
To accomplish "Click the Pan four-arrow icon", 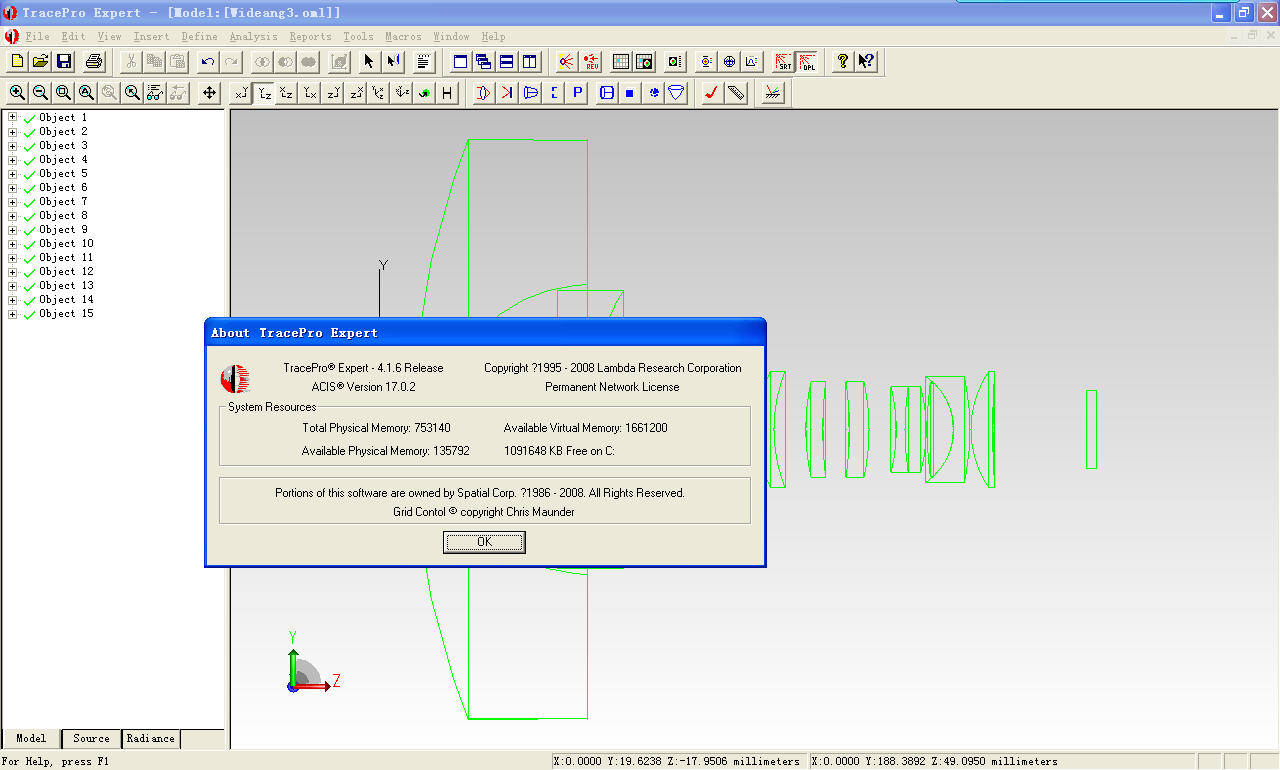I will 209,92.
